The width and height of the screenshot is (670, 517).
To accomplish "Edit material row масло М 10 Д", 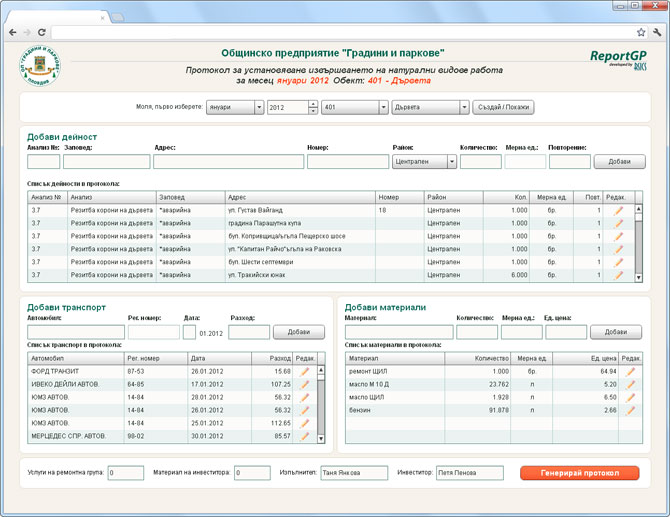I will click(x=631, y=385).
